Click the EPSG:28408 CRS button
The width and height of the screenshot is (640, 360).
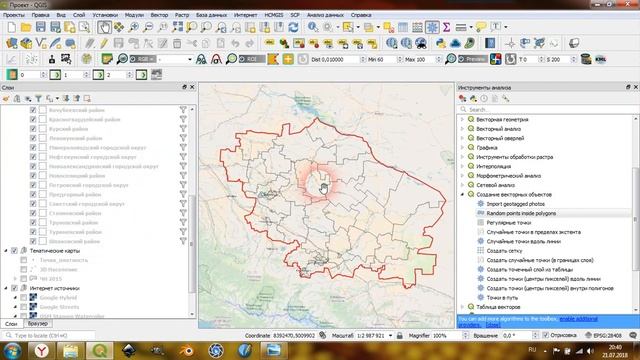603,336
